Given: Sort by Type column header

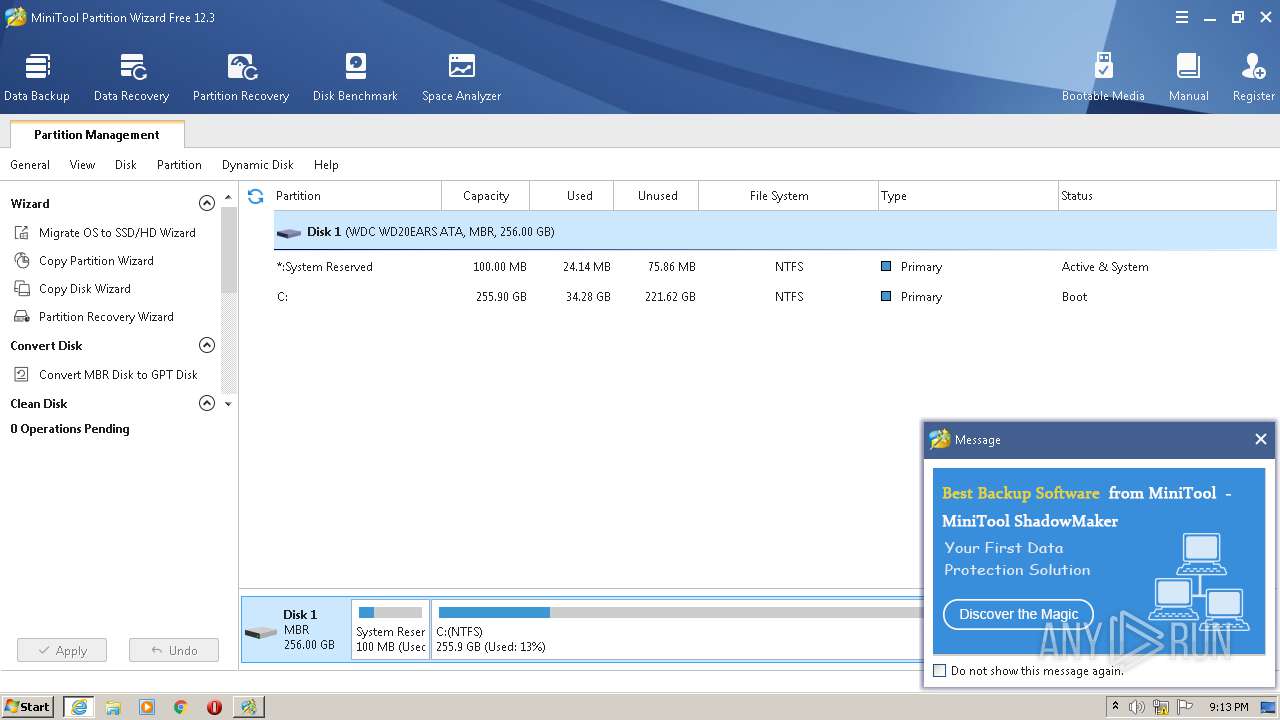Looking at the screenshot, I should pos(968,196).
